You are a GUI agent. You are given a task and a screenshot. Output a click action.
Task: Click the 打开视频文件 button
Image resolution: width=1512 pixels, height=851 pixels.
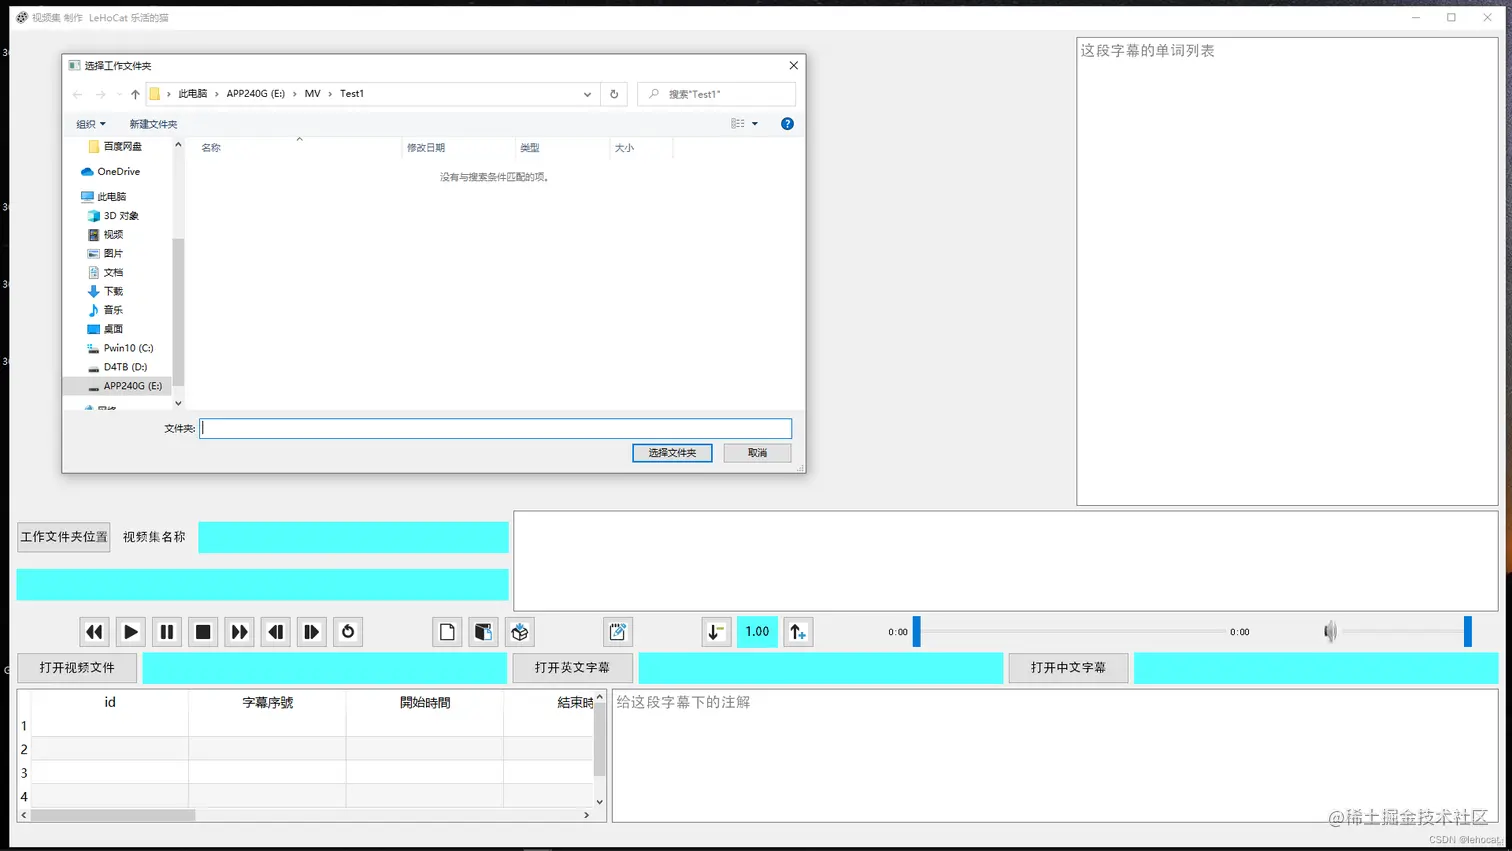coord(77,668)
